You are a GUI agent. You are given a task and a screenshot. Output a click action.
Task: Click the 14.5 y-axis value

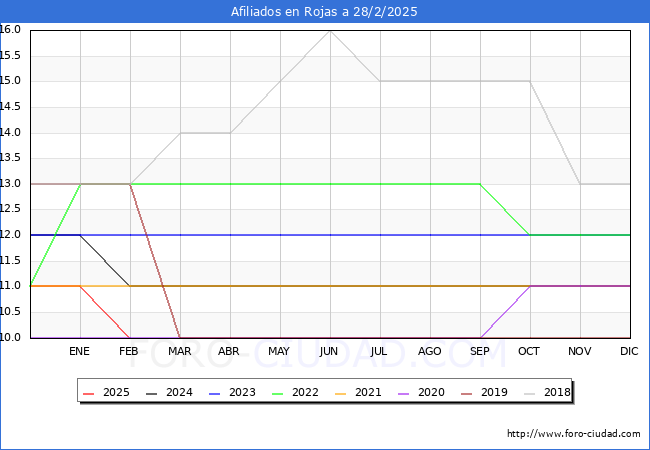pyautogui.click(x=10, y=106)
